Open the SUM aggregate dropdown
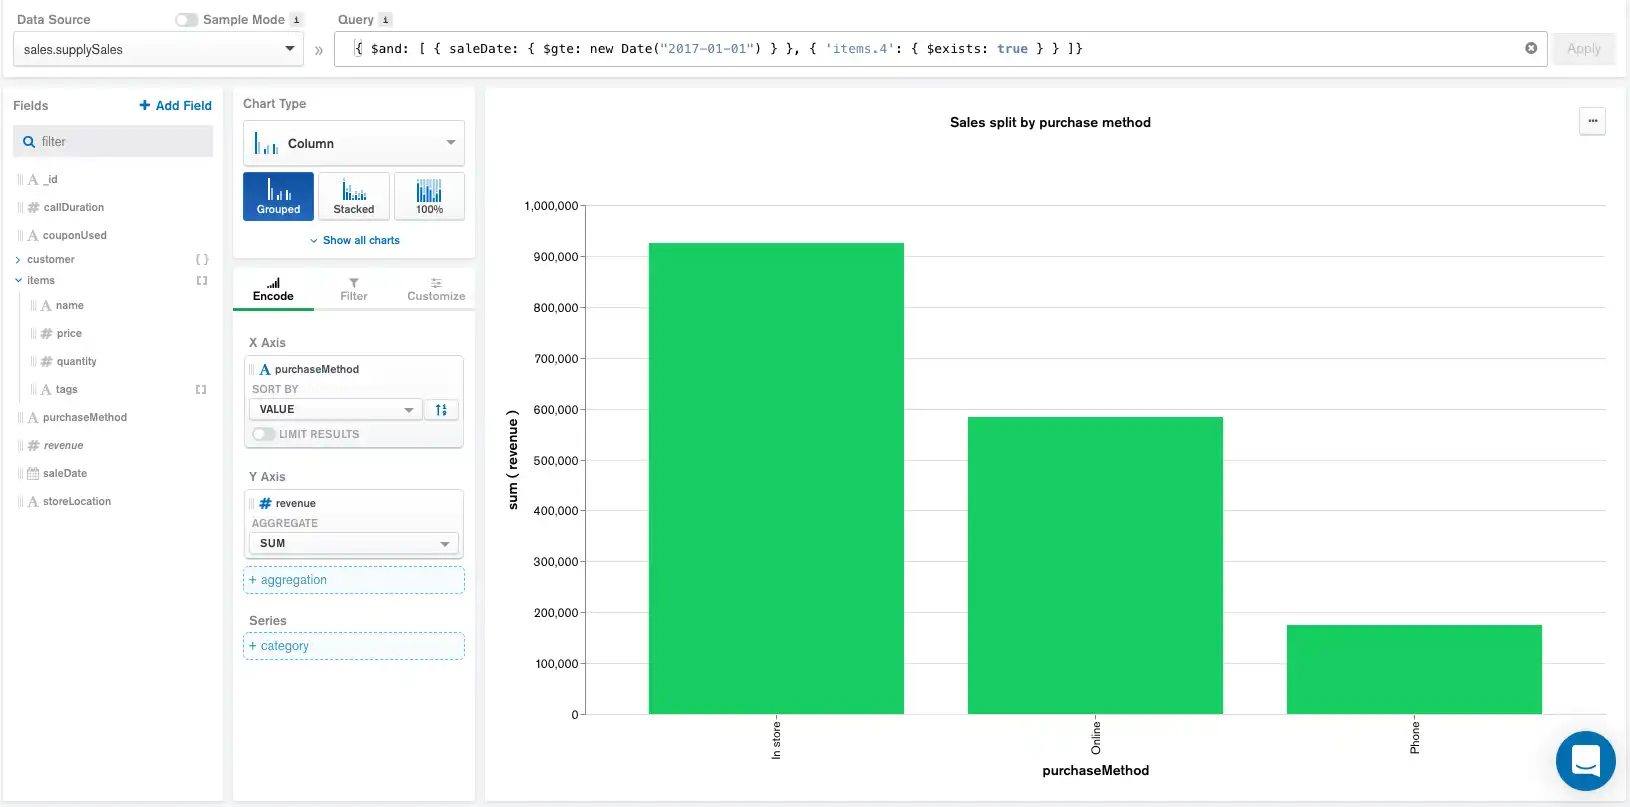Image resolution: width=1630 pixels, height=807 pixels. pos(353,543)
